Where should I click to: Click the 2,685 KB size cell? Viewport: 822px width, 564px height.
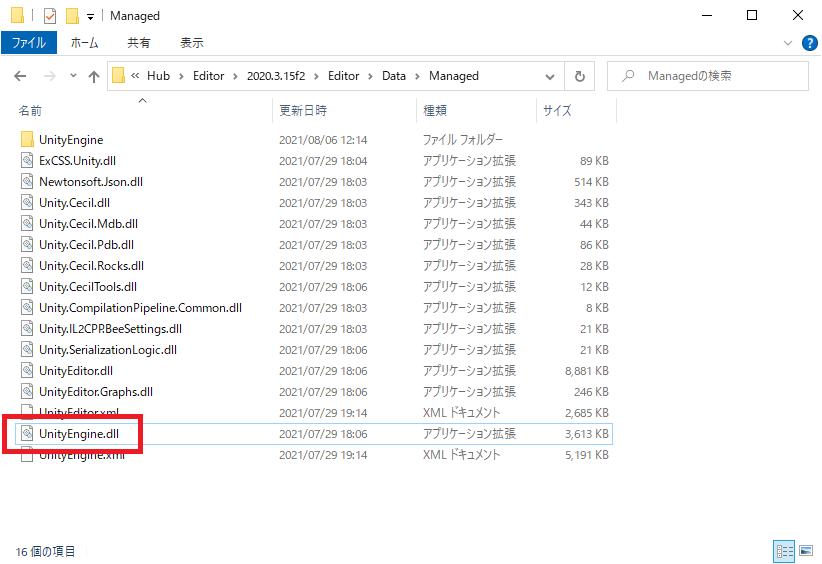587,413
